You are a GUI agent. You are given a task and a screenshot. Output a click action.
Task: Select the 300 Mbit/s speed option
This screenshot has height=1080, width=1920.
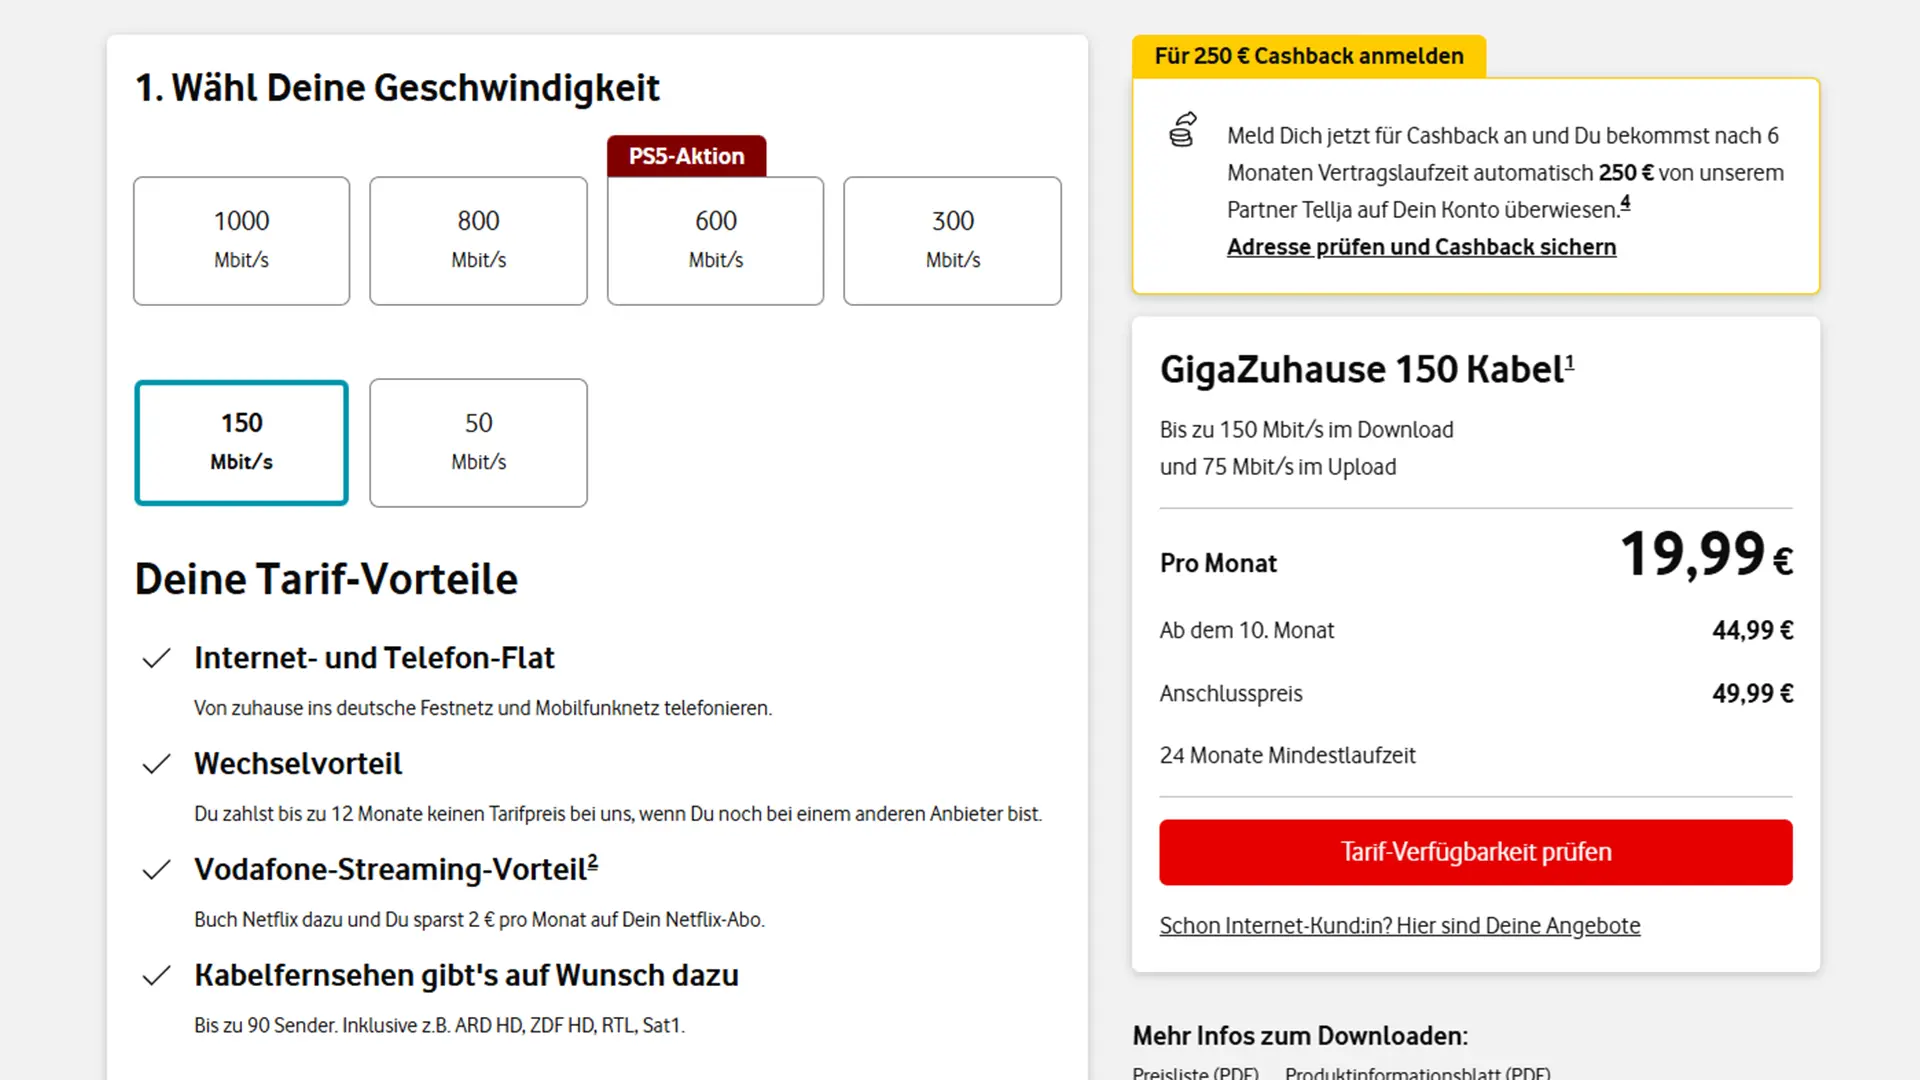tap(952, 240)
